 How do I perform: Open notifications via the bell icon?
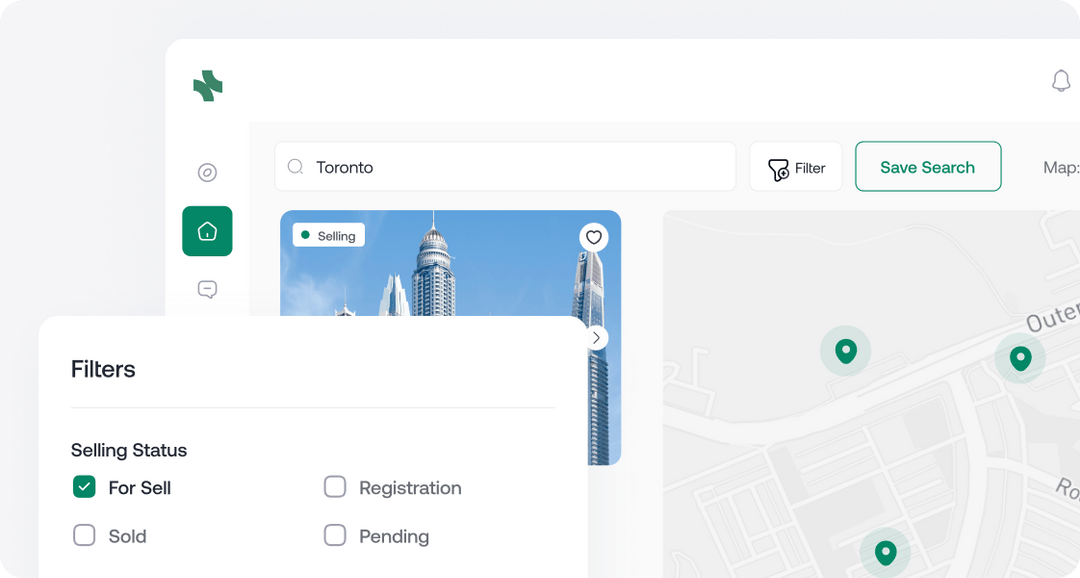[x=1062, y=81]
